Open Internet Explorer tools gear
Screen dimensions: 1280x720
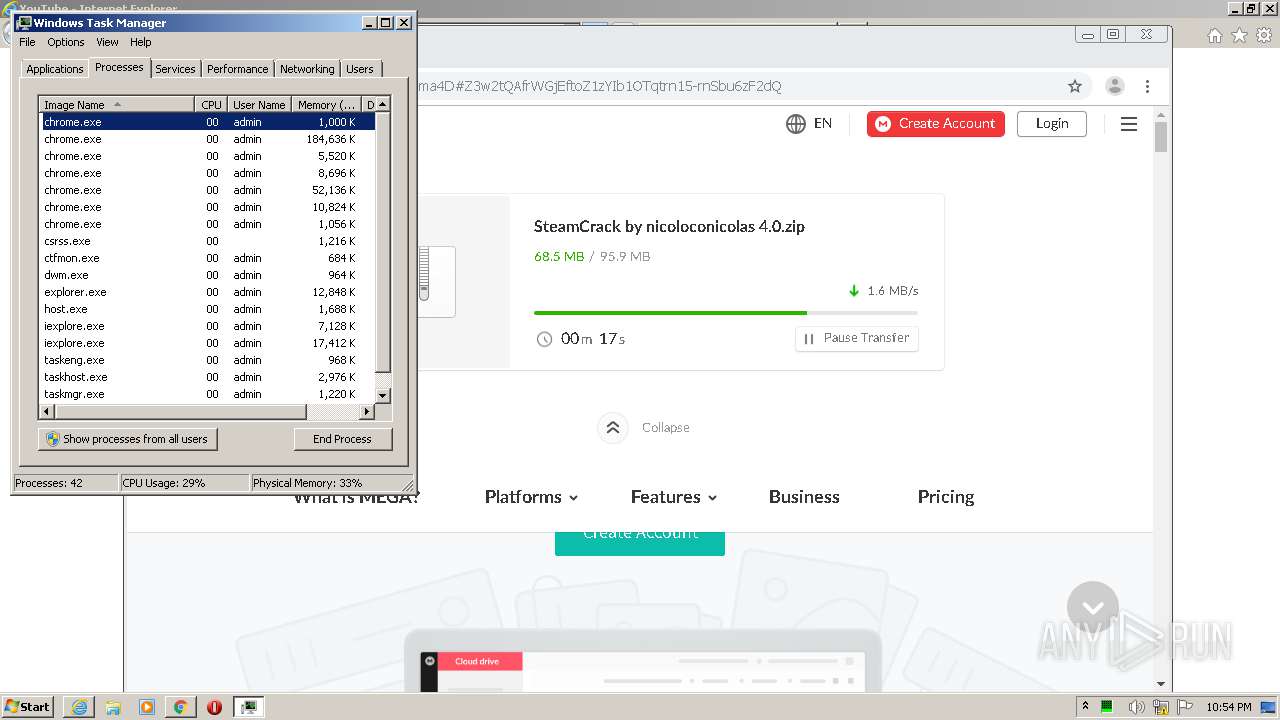click(x=1264, y=36)
